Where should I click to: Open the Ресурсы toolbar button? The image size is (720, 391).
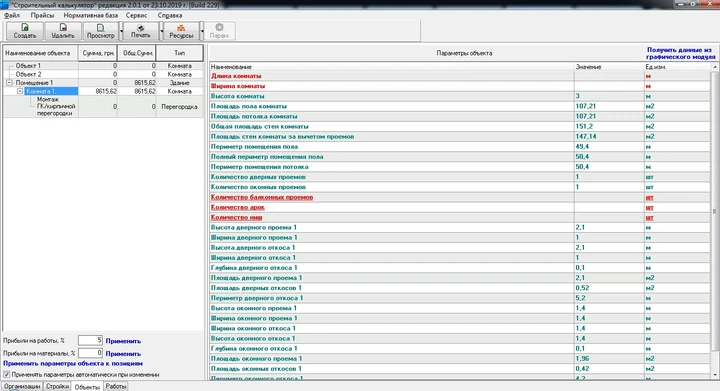(181, 31)
